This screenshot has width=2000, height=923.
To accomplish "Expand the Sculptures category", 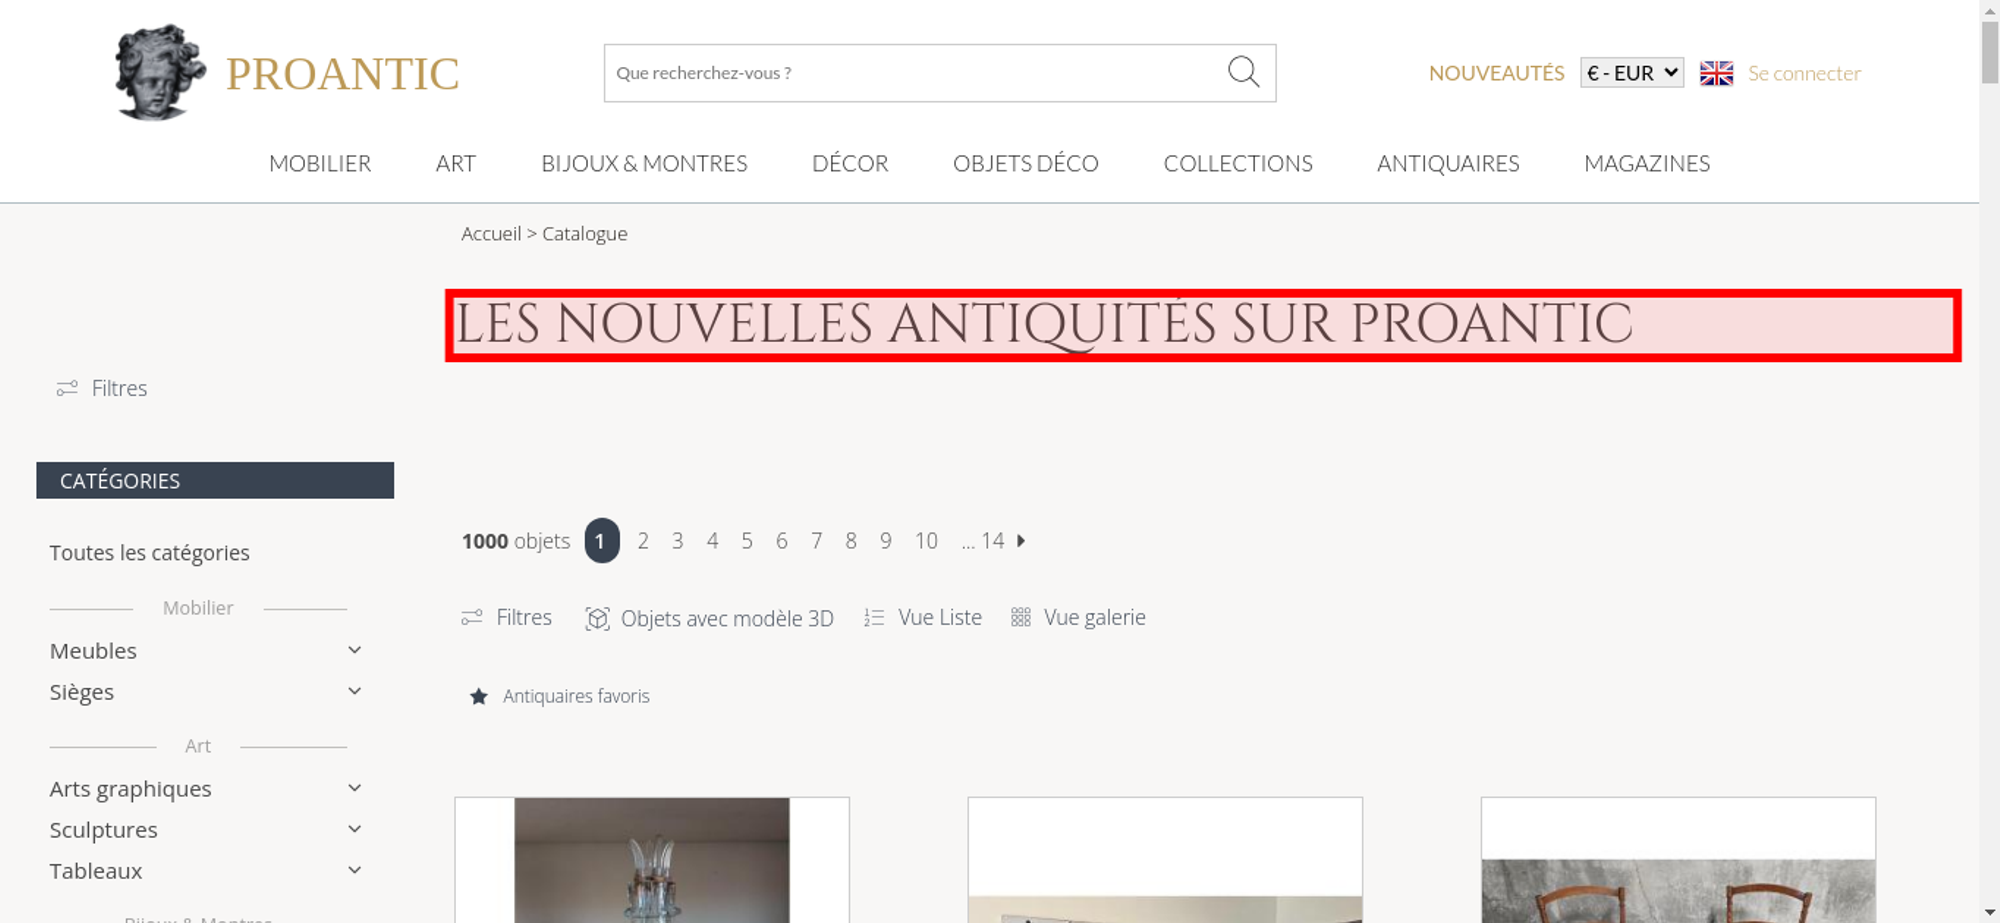I will [x=354, y=829].
